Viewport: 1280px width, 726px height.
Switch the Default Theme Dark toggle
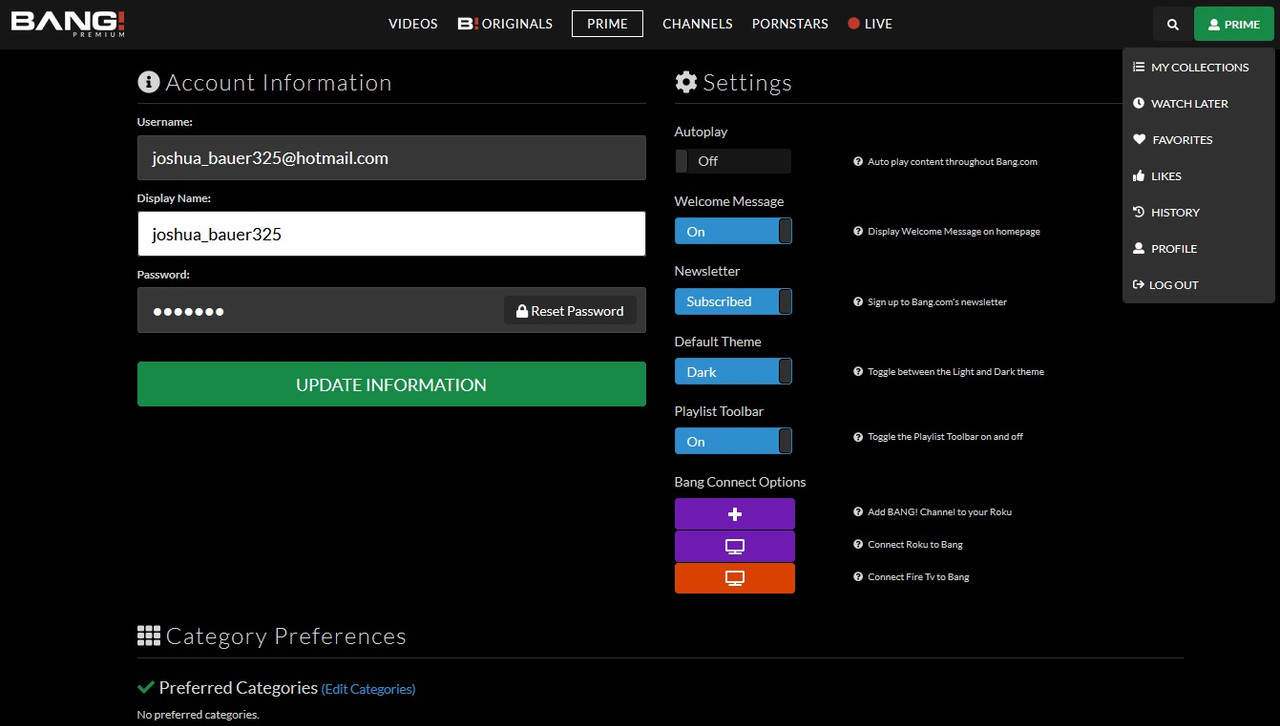tap(733, 371)
